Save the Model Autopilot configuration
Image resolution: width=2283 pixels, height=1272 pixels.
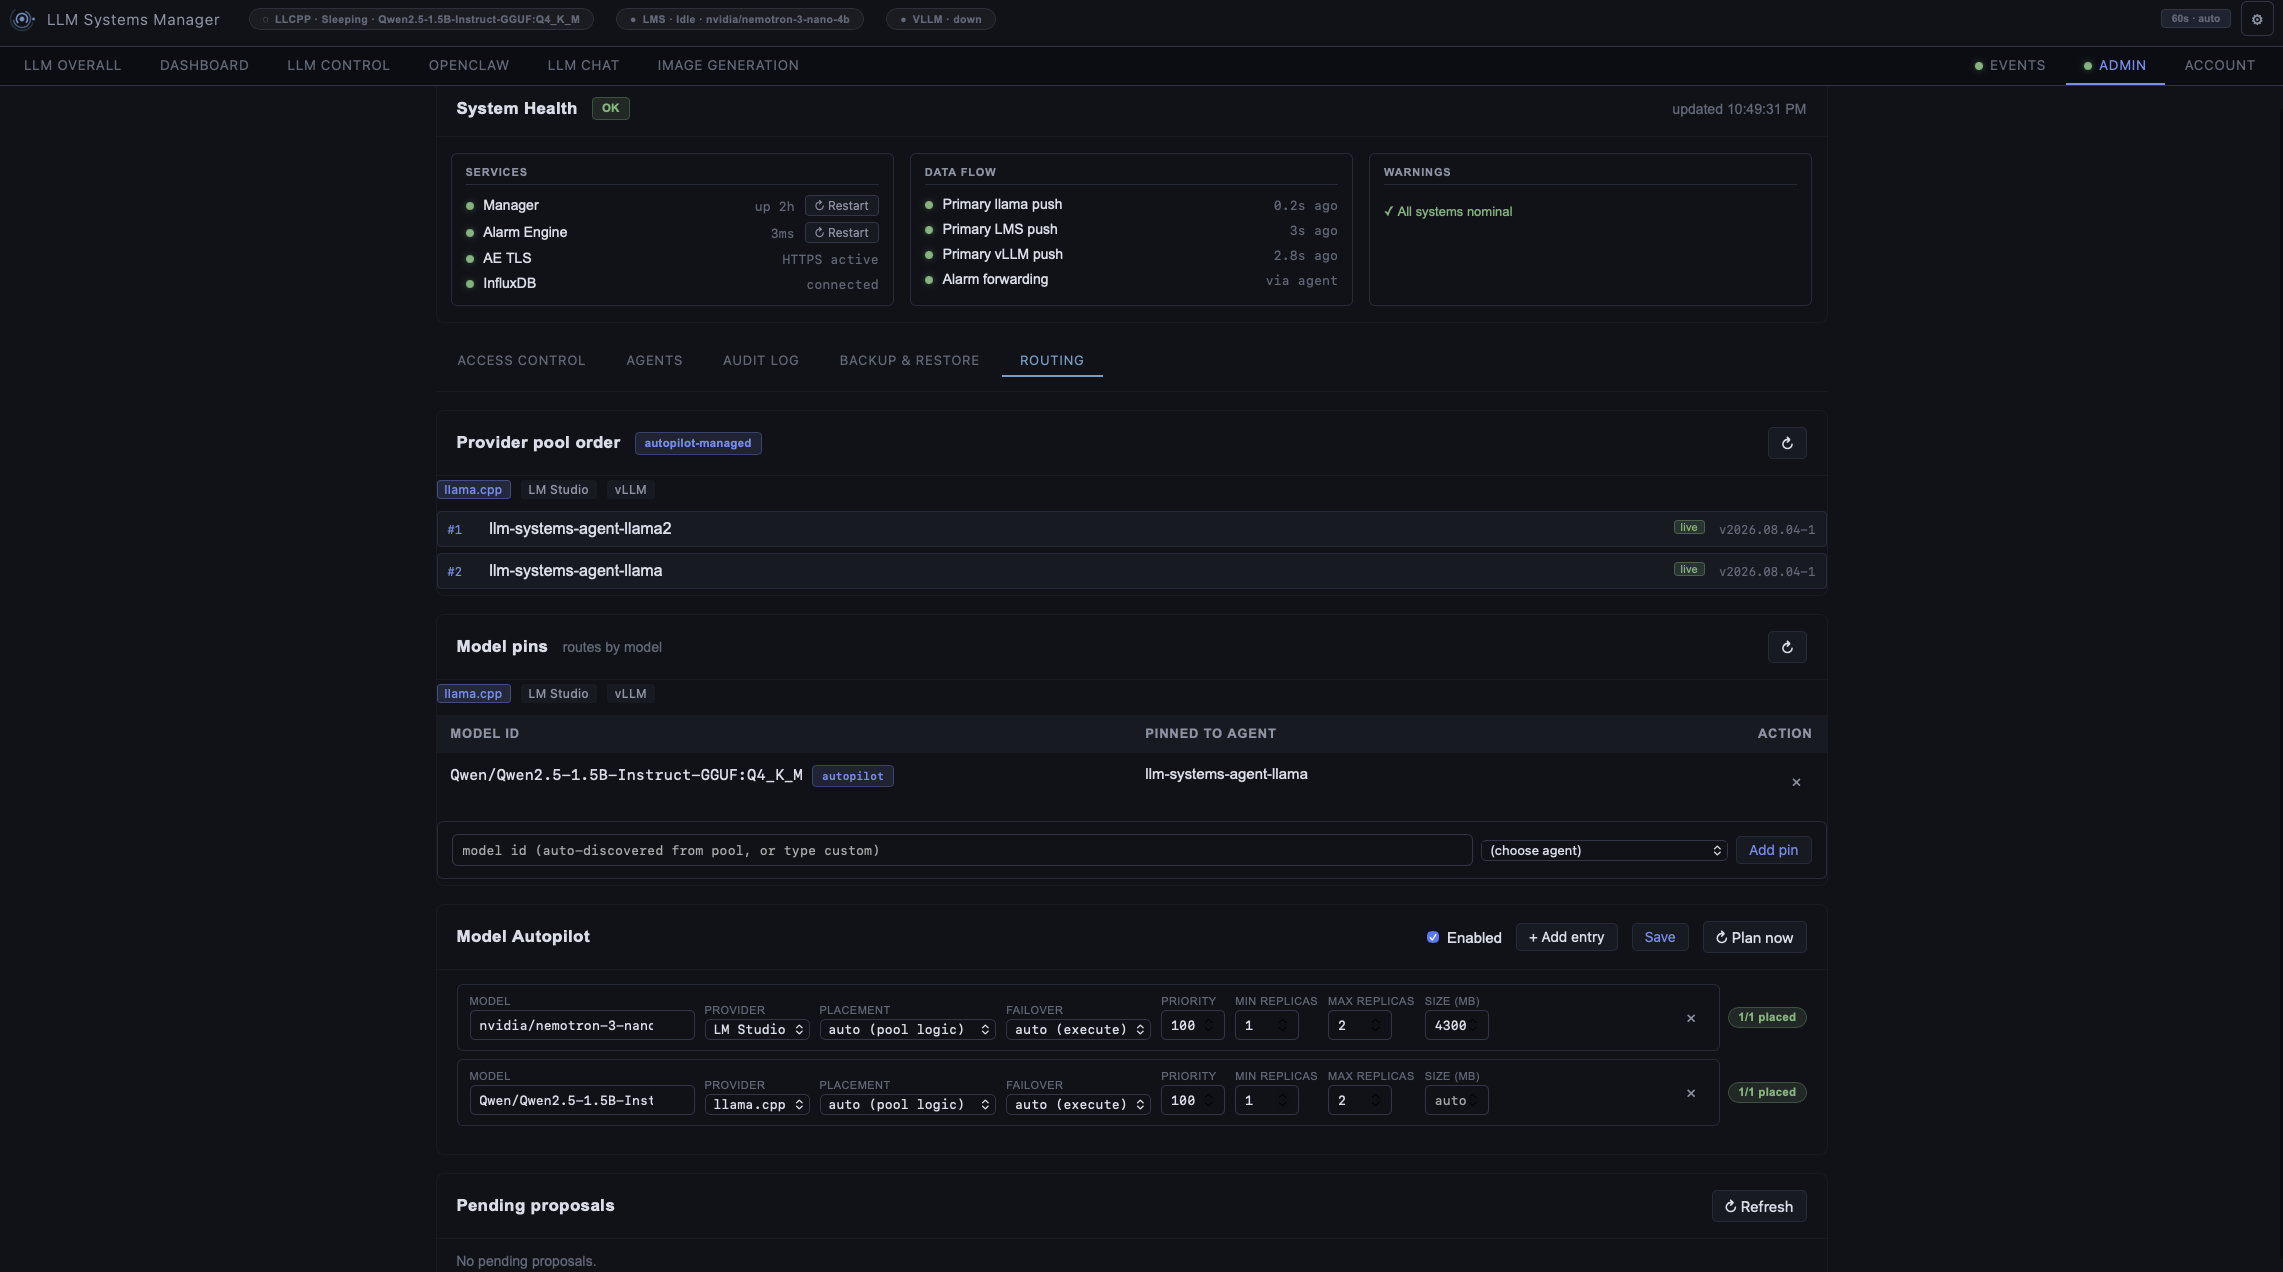(1659, 937)
